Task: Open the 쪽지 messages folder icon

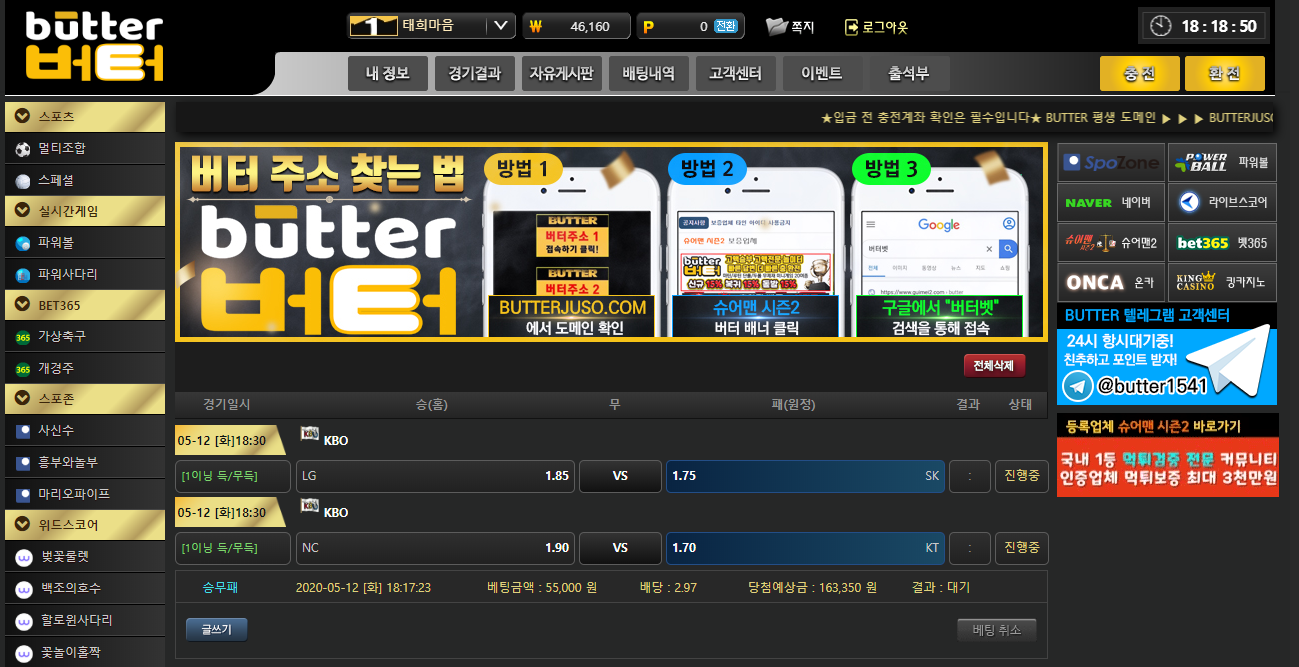Action: (x=777, y=27)
